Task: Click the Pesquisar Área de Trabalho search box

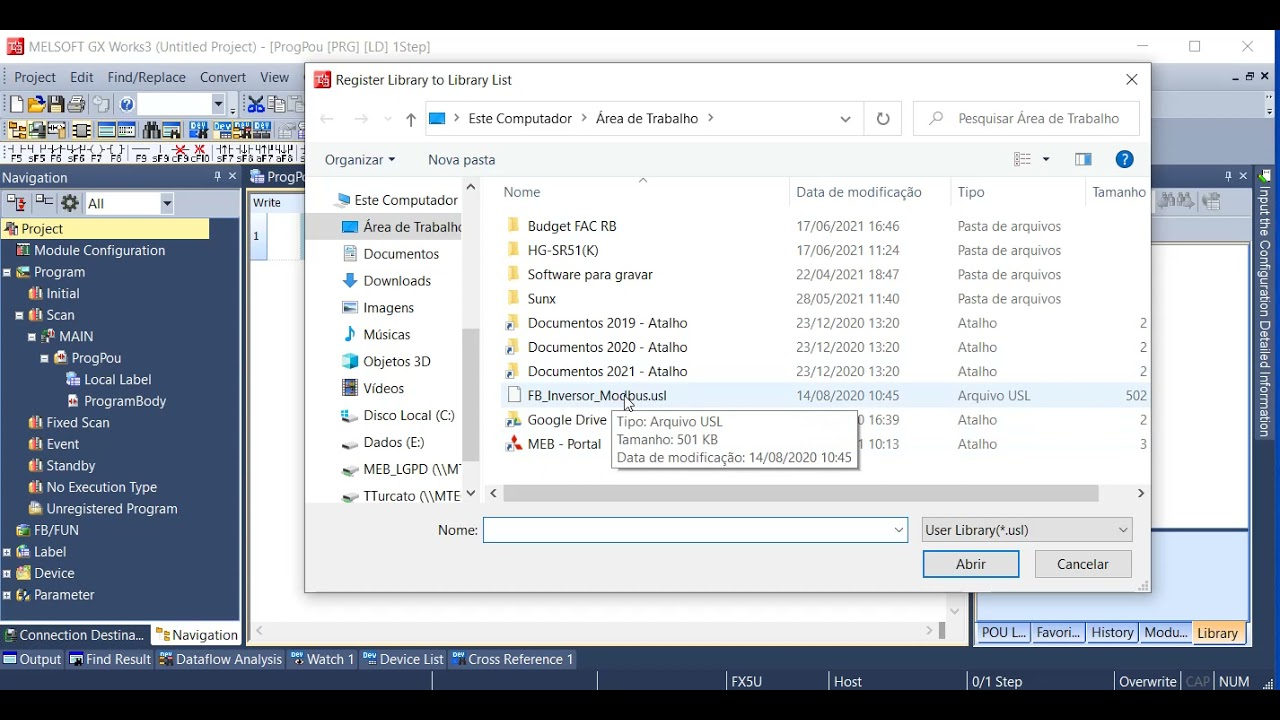Action: 1027,119
